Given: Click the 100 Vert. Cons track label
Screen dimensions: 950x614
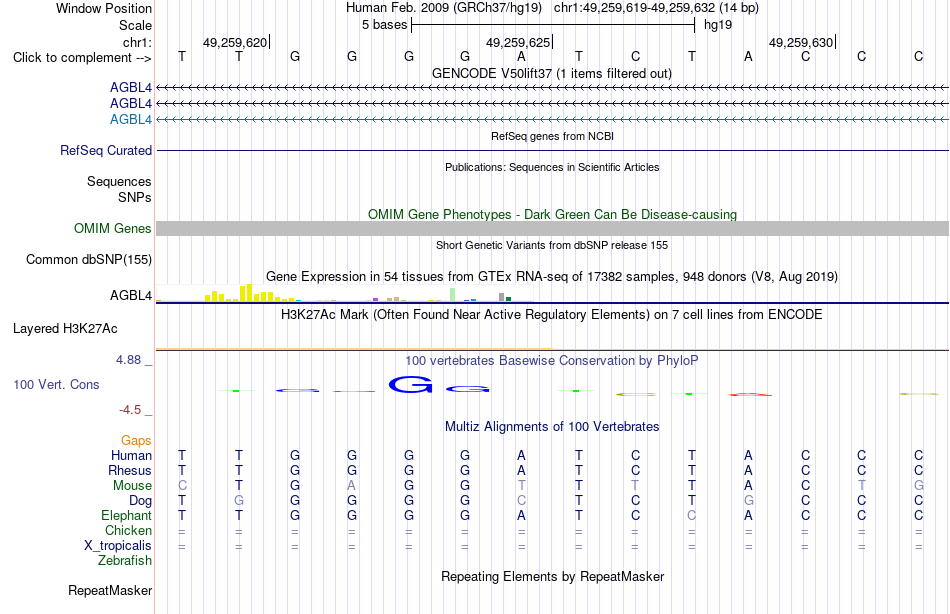Looking at the screenshot, I should click(x=56, y=384).
